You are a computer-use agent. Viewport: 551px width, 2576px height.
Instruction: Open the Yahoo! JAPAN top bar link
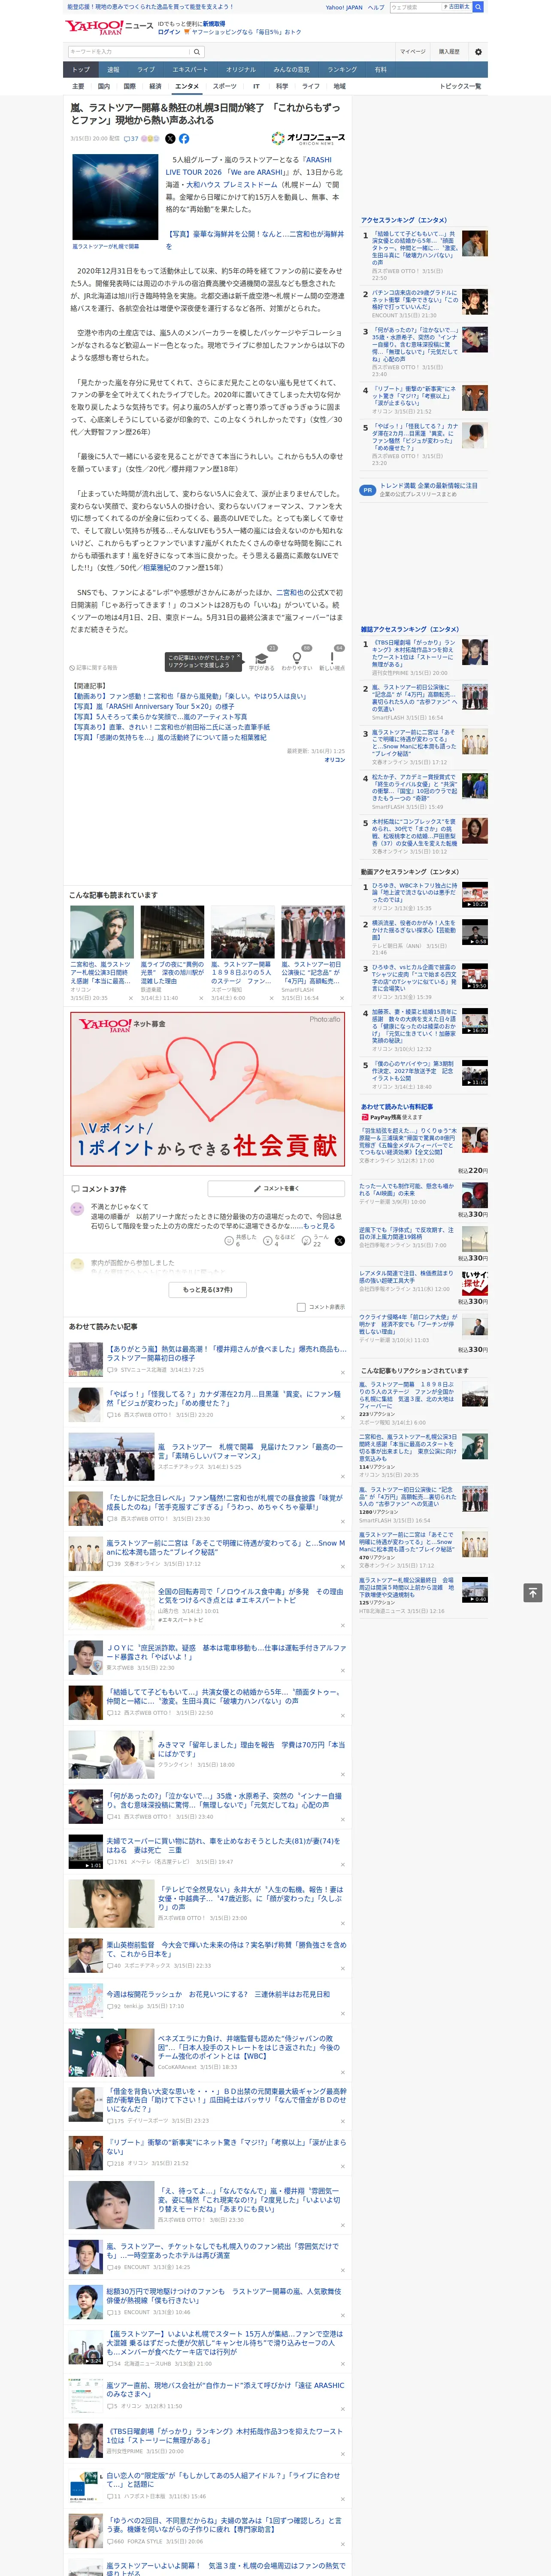click(x=344, y=7)
